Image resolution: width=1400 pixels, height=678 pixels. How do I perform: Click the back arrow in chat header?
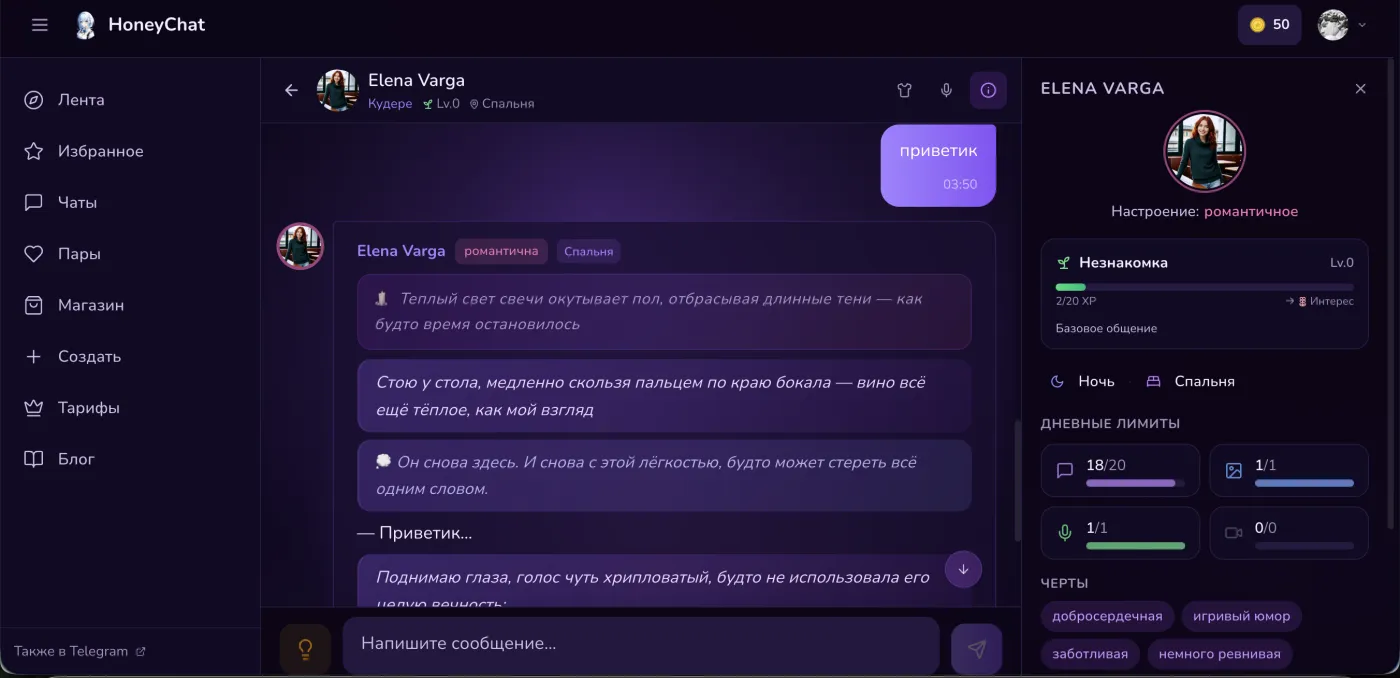coord(291,90)
